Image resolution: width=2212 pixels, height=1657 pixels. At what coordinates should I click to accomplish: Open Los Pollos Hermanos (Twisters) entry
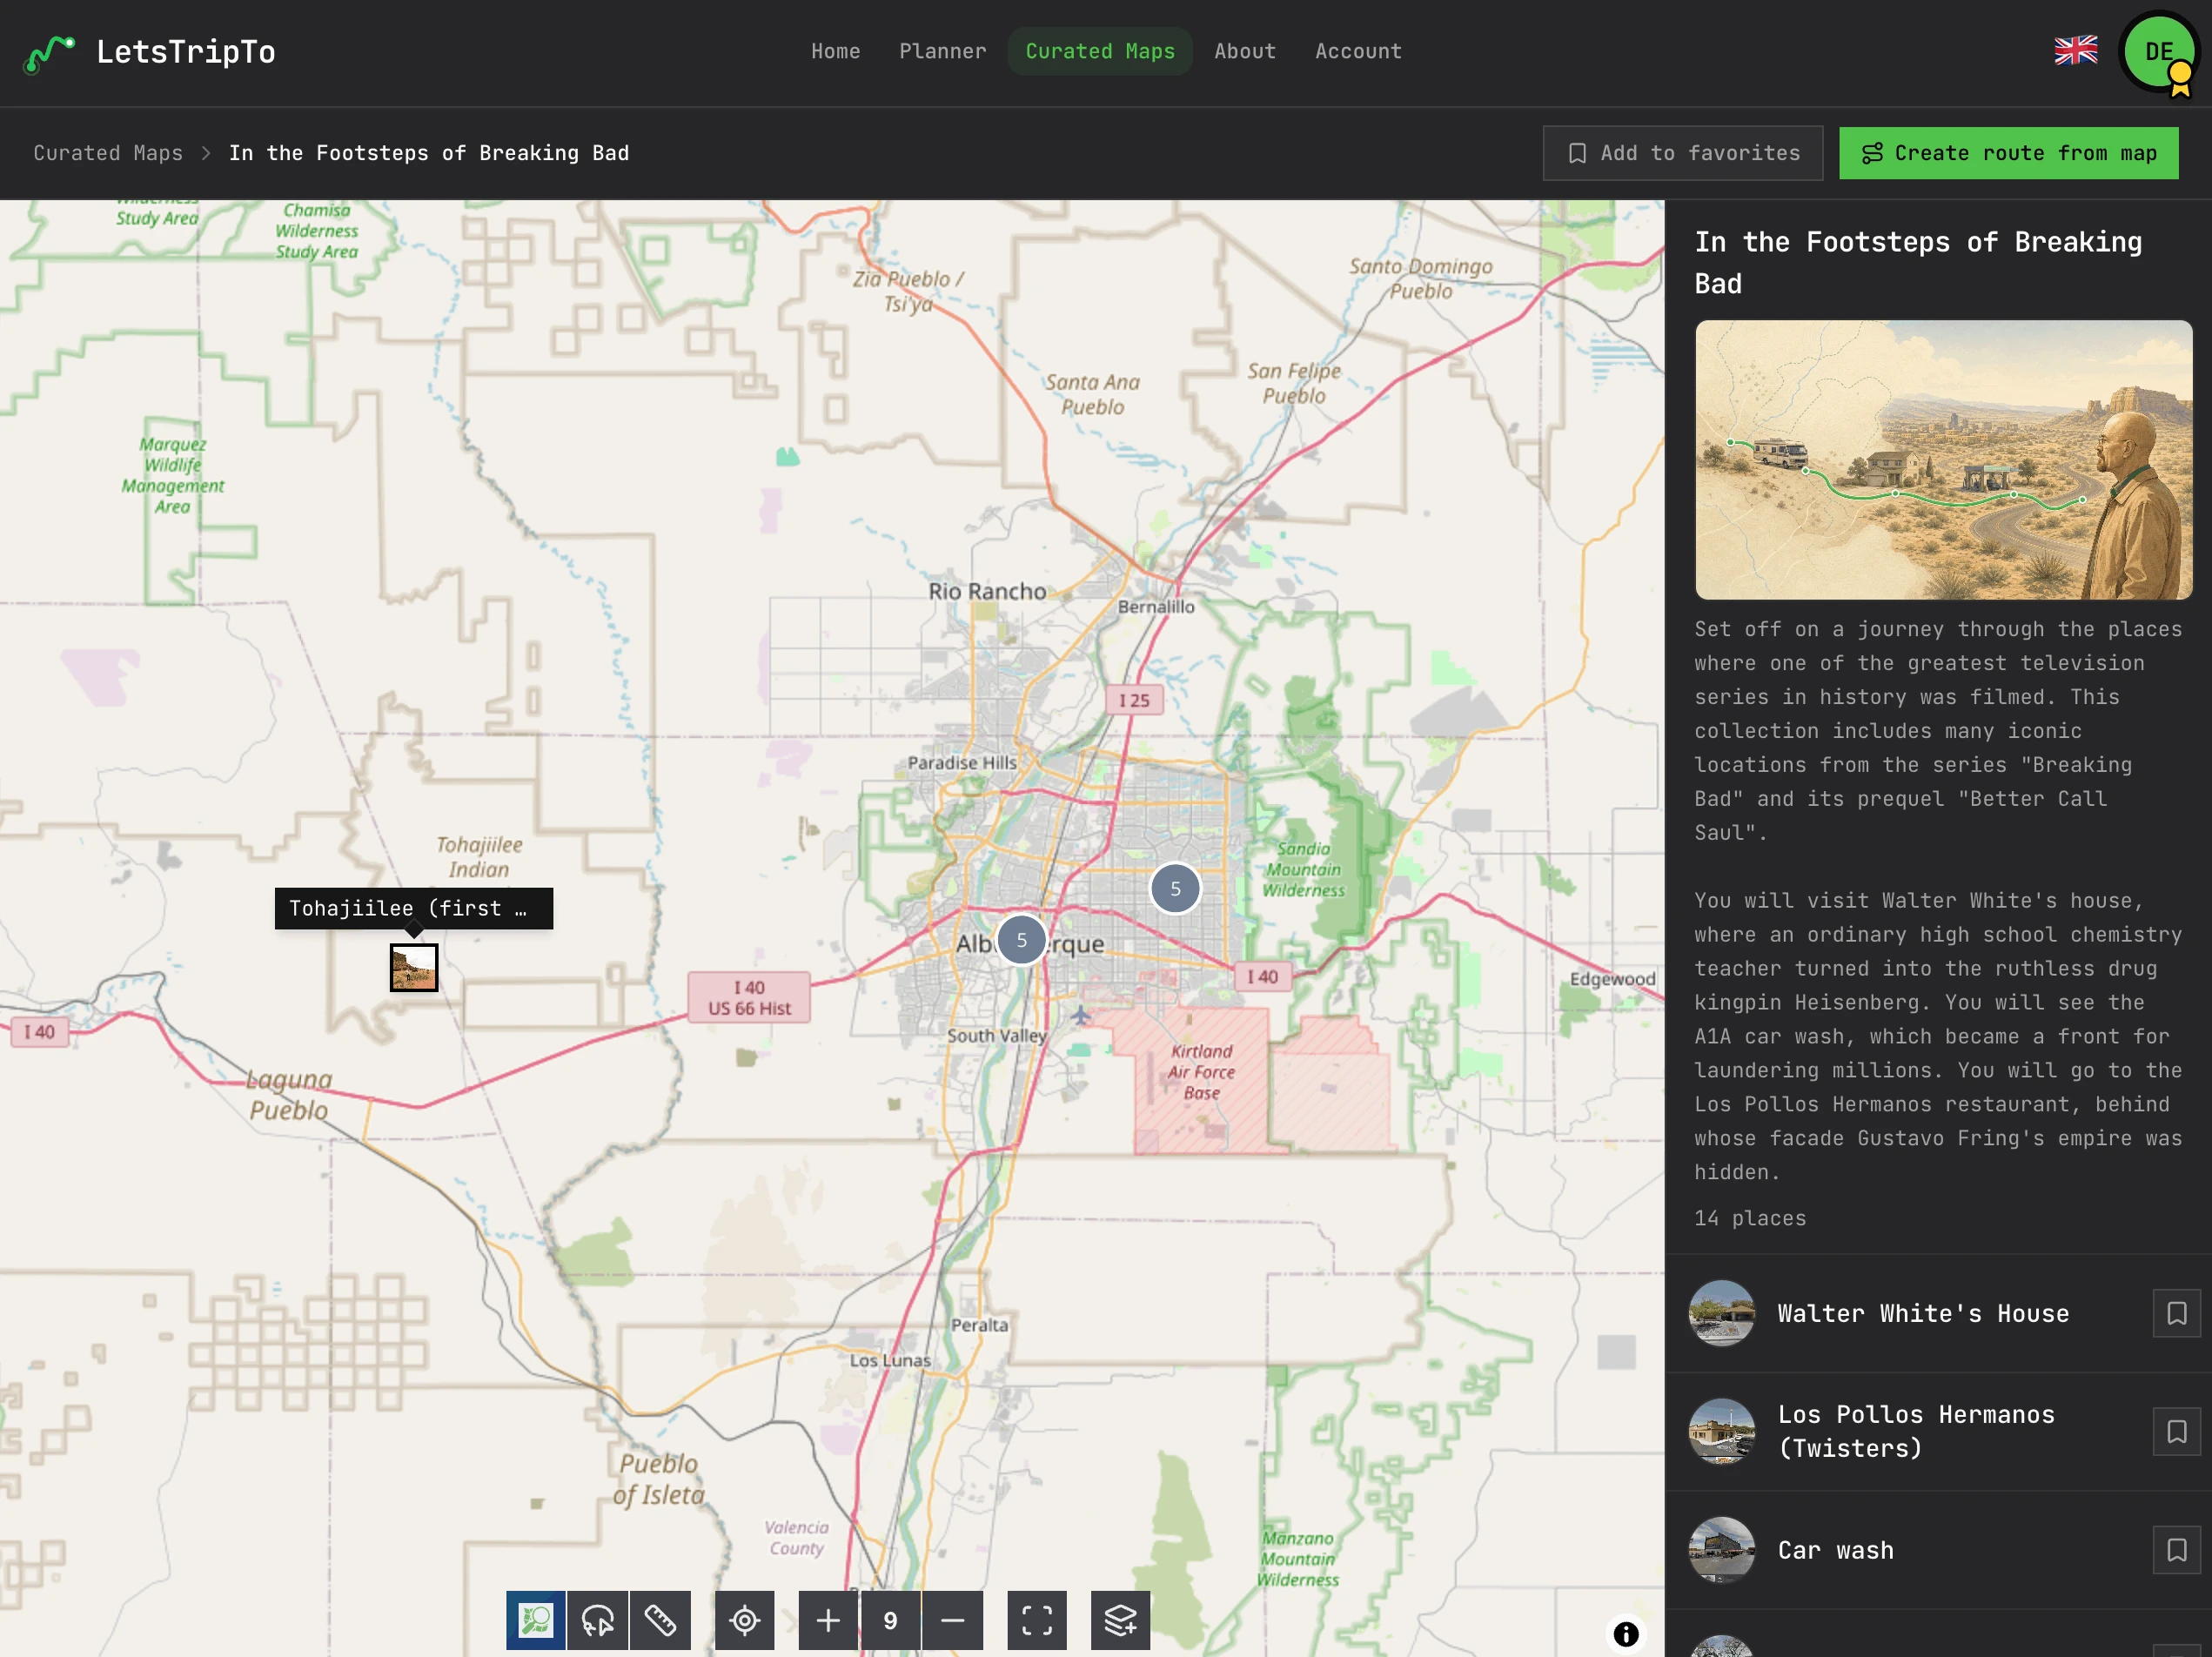1938,1431
